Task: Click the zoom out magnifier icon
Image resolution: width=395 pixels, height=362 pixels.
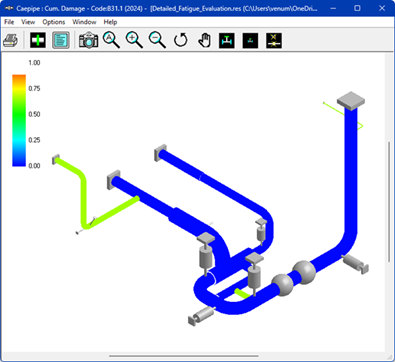Action: tap(157, 40)
